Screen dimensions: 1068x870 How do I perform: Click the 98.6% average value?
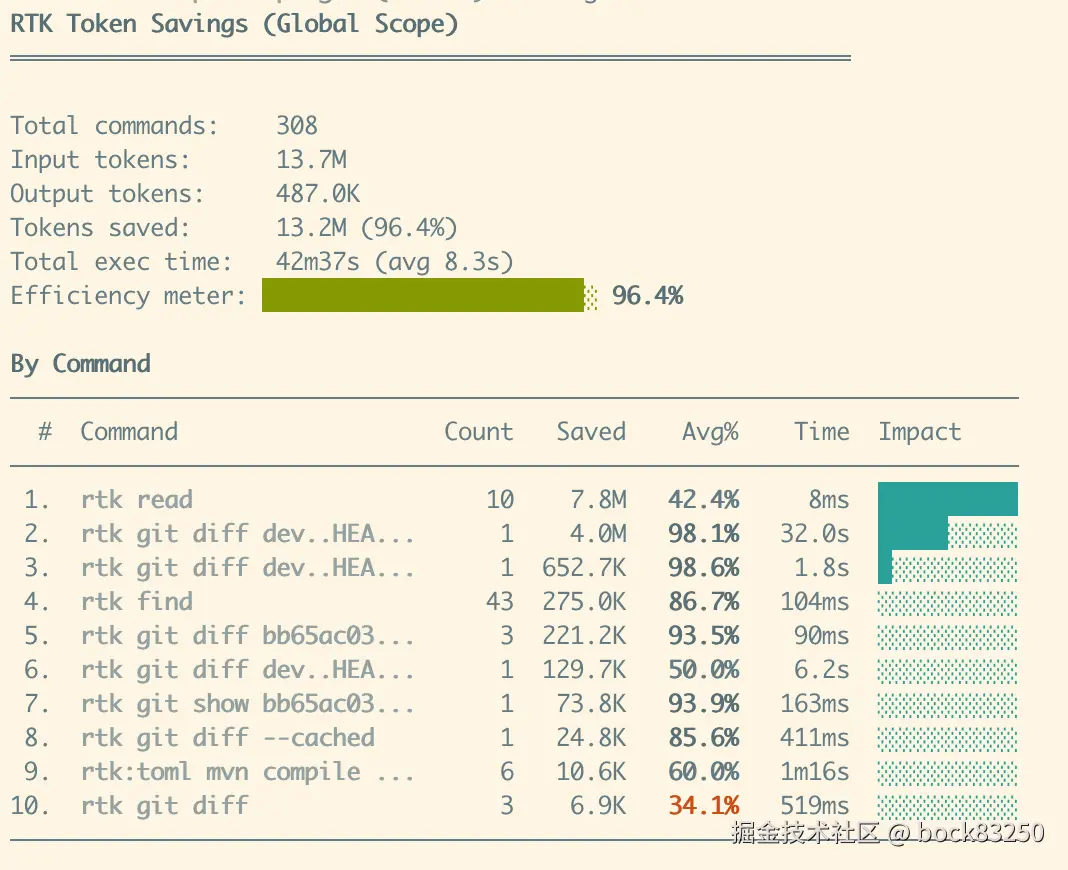point(704,568)
